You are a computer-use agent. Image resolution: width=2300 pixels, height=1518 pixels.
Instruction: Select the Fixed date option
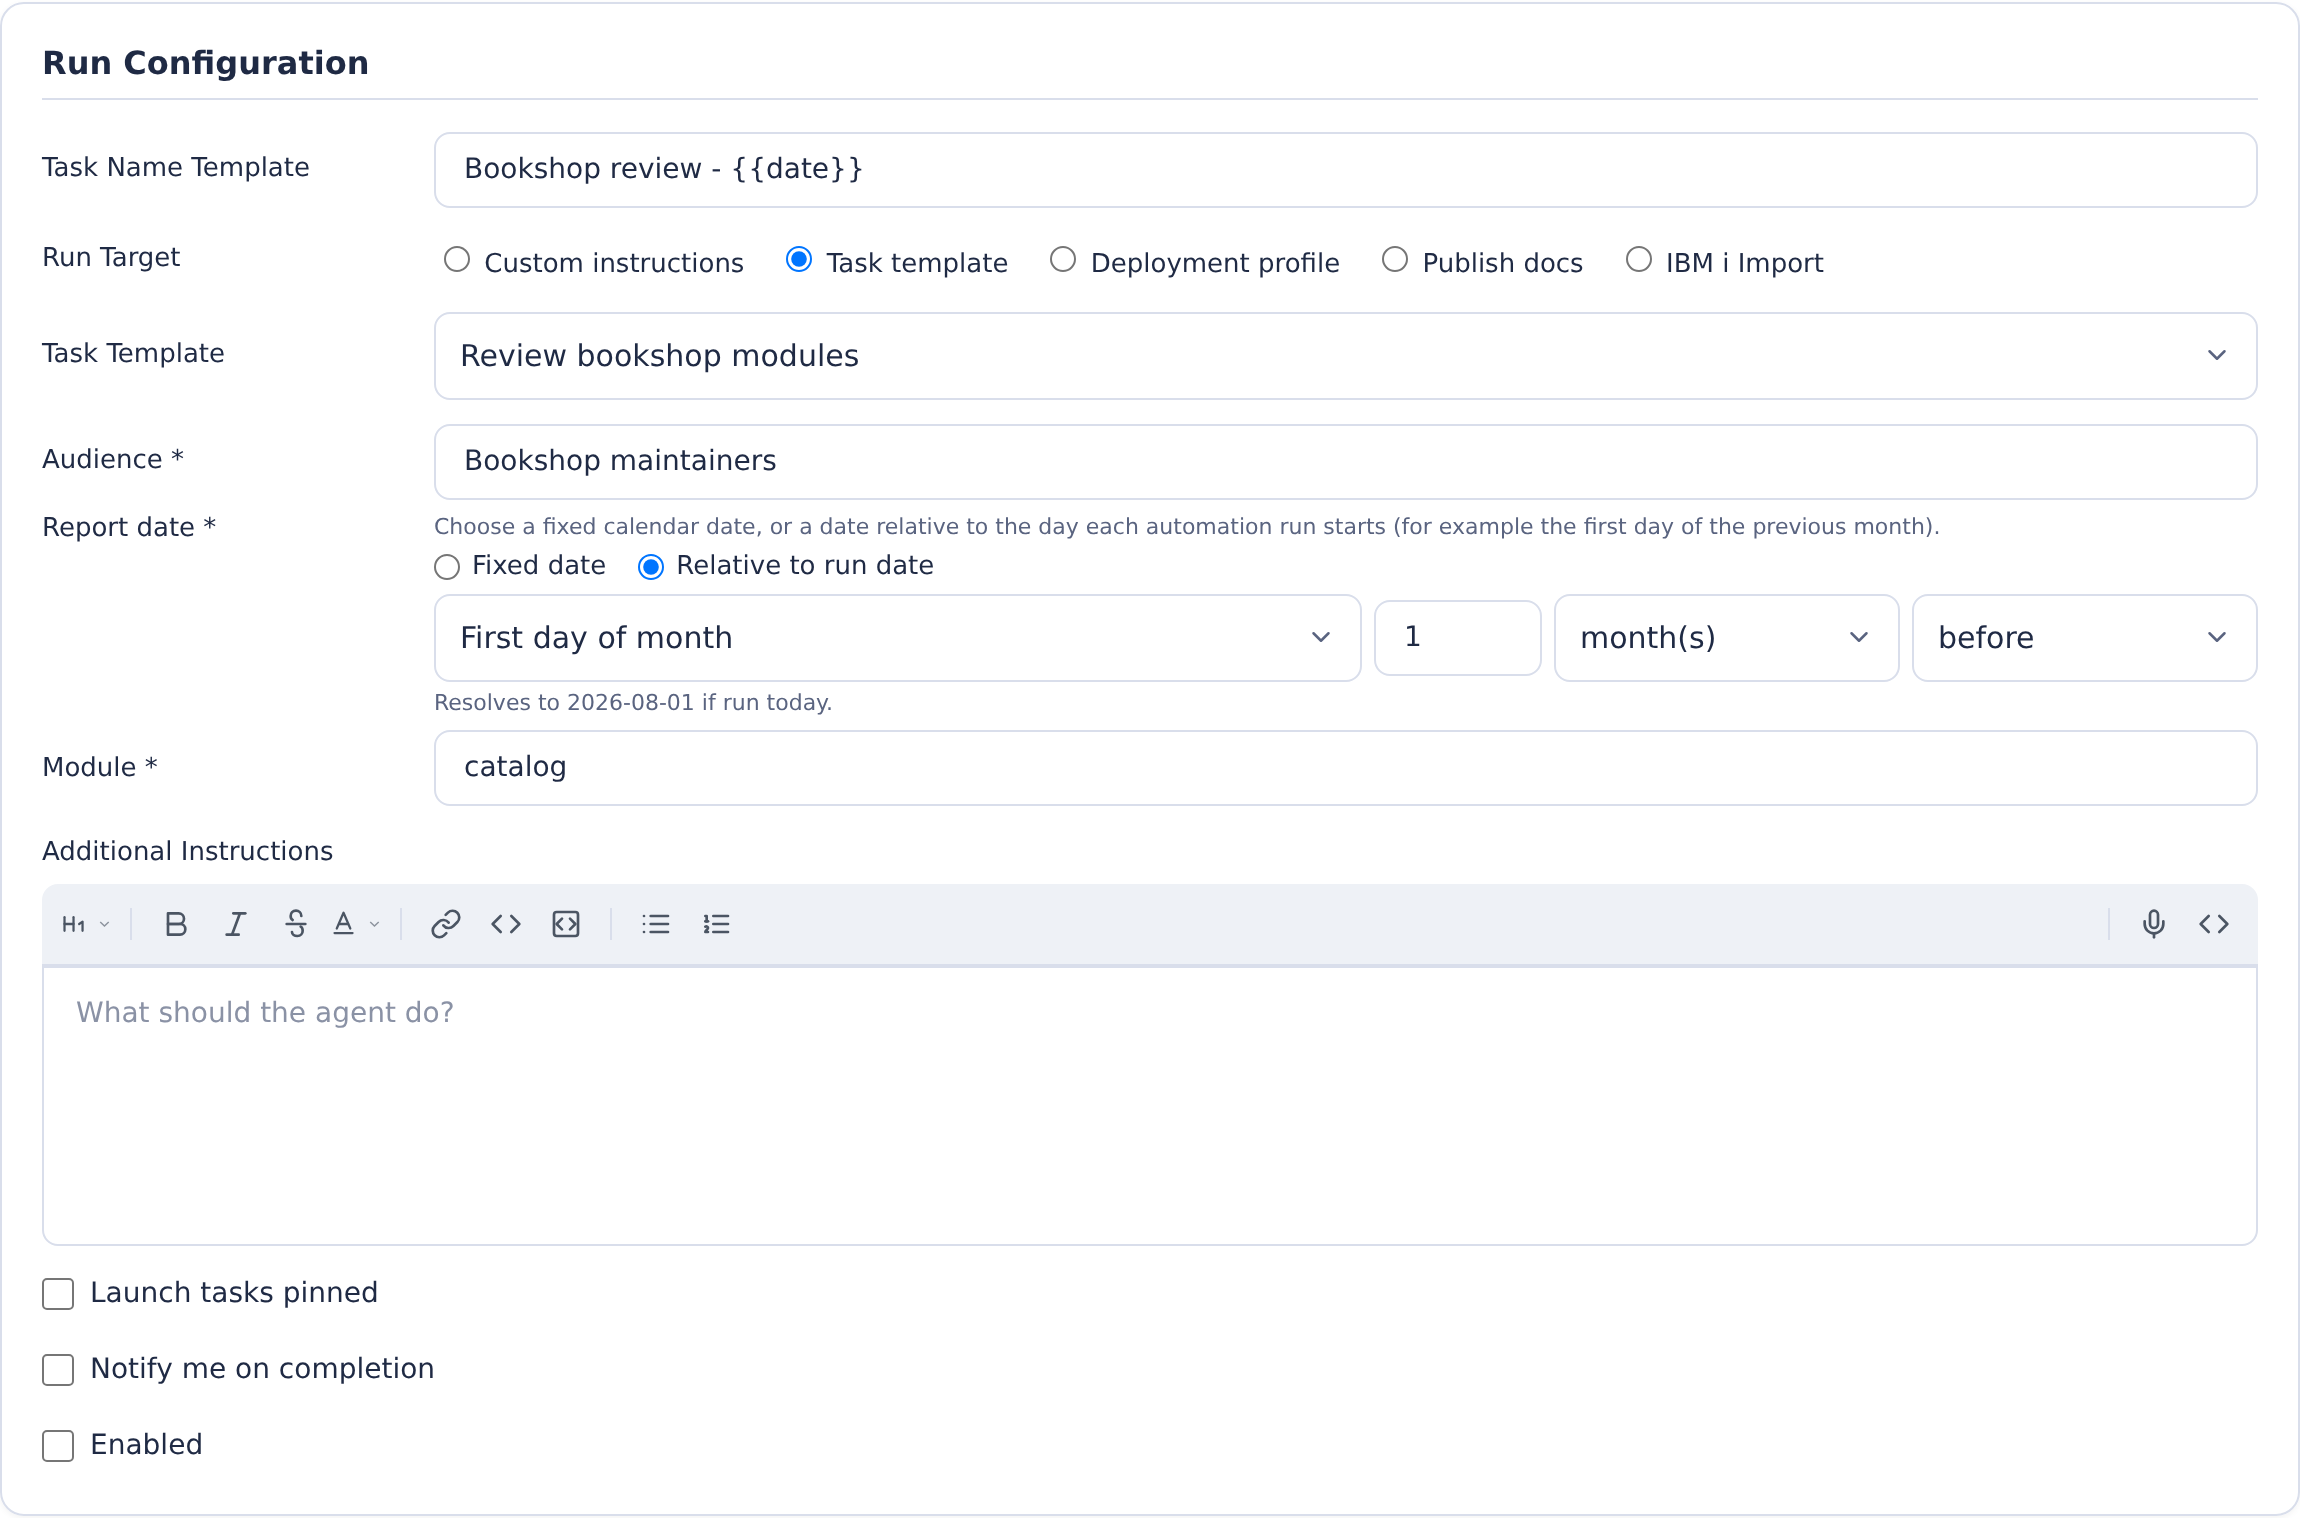coord(447,567)
